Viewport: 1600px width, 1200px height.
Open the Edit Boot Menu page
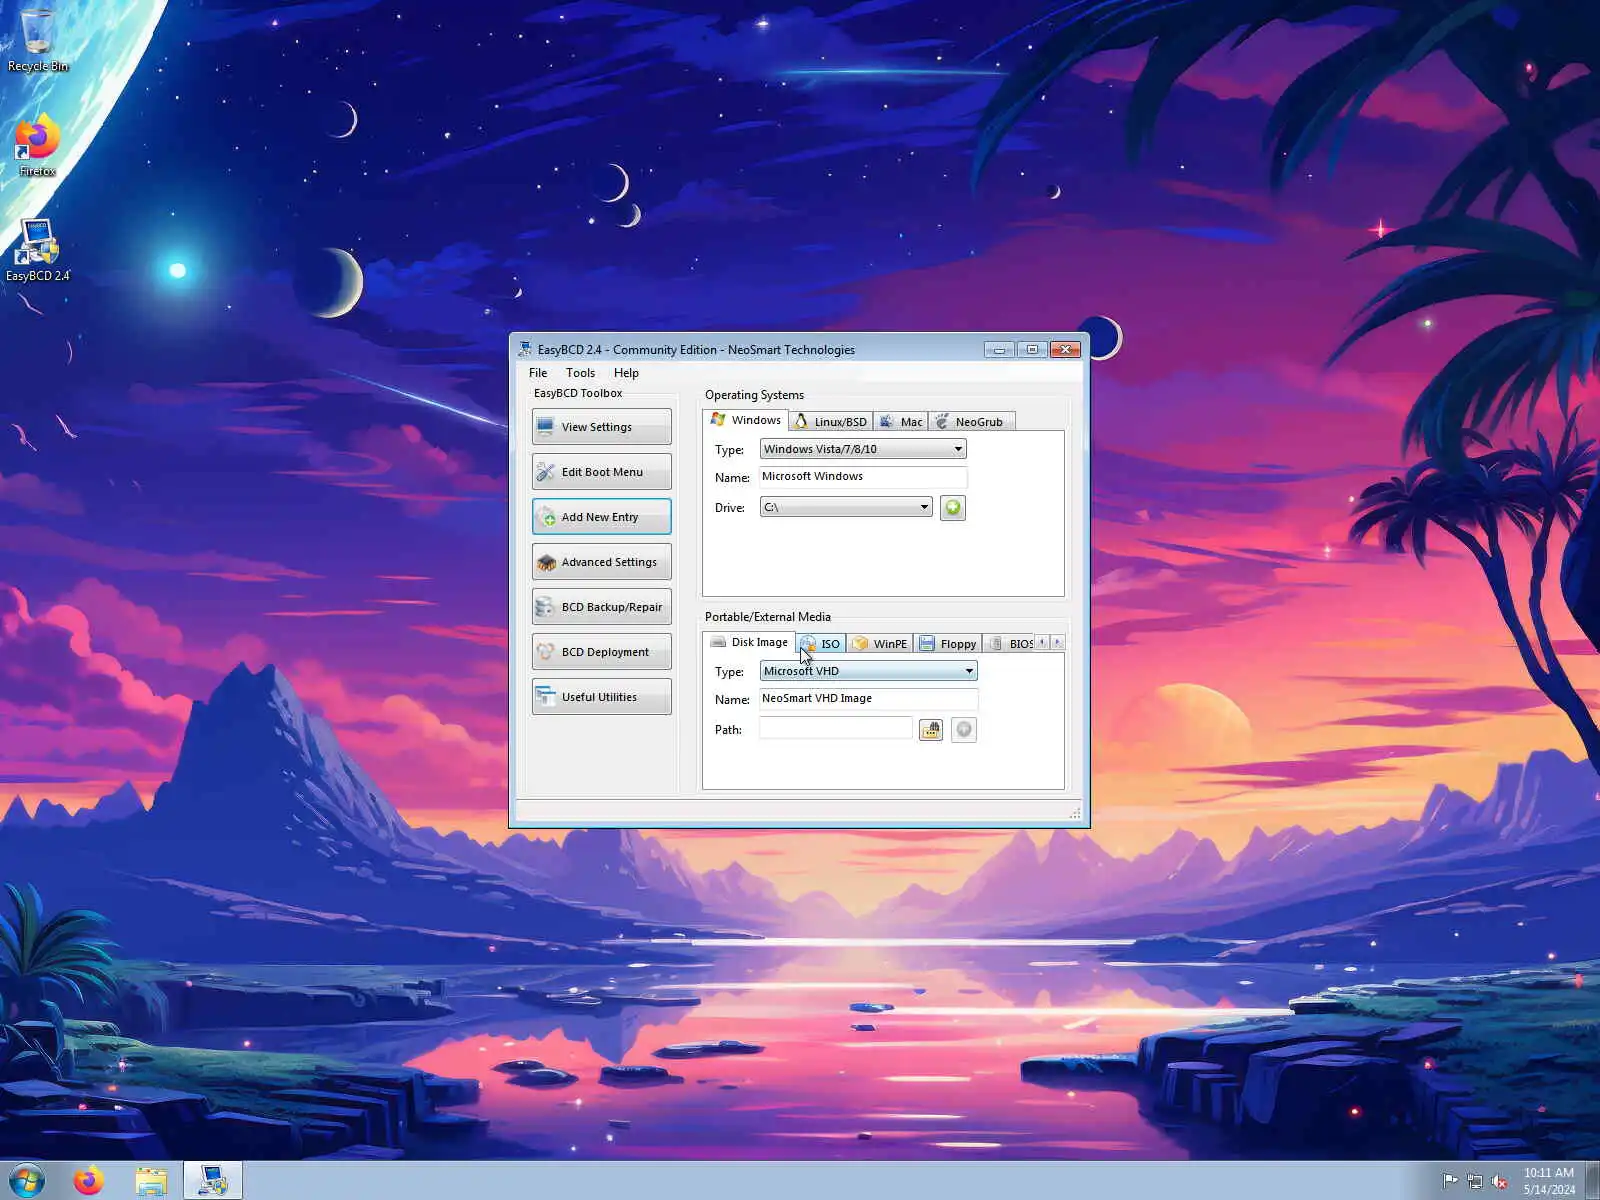coord(601,472)
